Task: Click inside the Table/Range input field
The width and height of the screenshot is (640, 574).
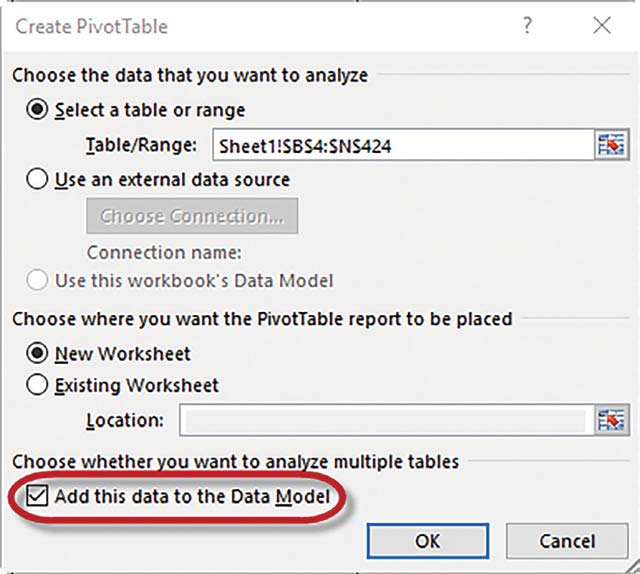Action: pos(398,145)
